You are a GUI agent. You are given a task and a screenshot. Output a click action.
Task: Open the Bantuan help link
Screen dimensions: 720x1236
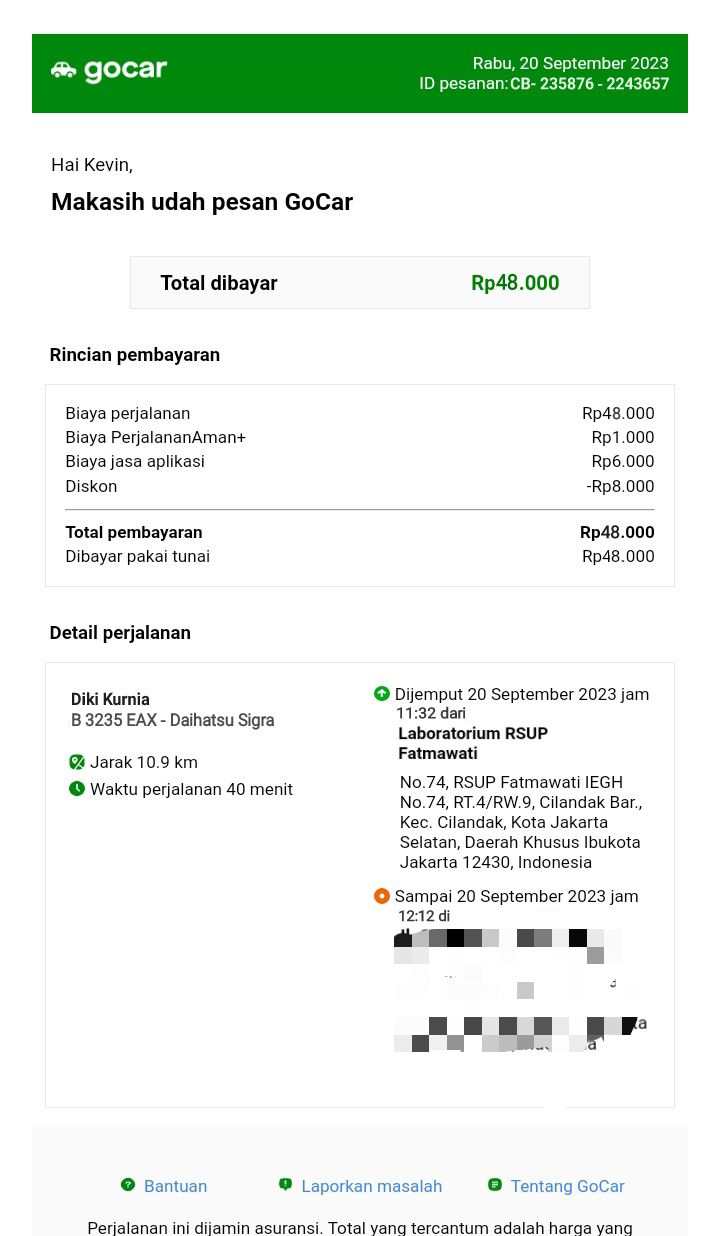[x=175, y=1186]
